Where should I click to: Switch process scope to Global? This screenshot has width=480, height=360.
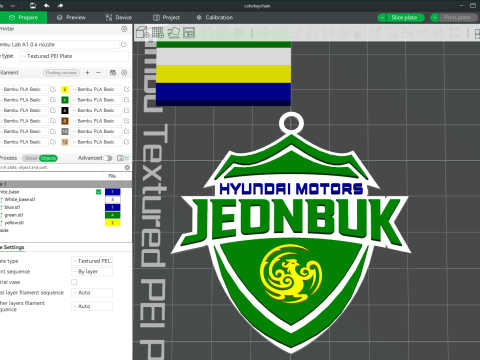tap(30, 158)
